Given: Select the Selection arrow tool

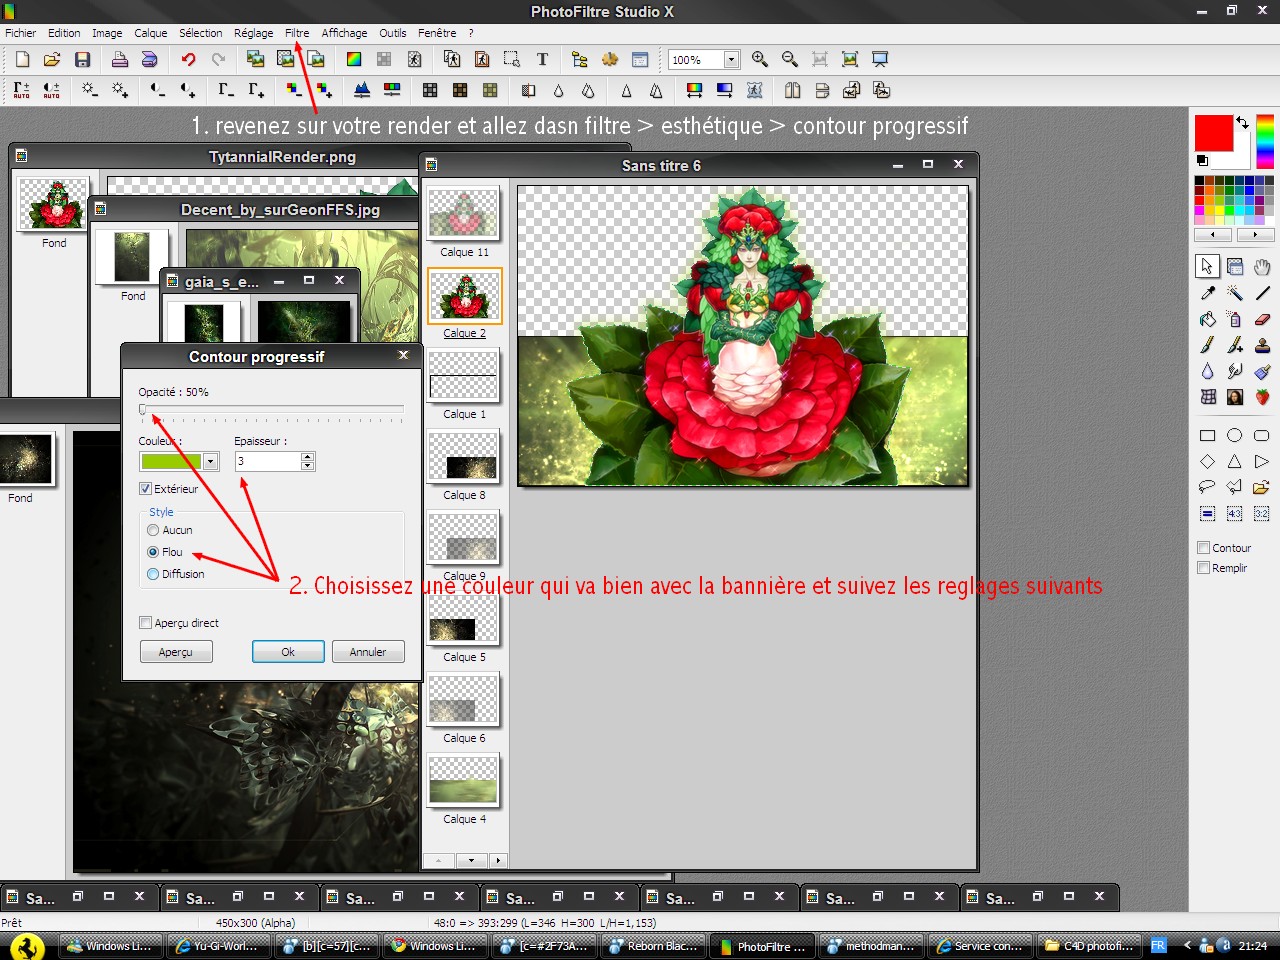Looking at the screenshot, I should click(x=1207, y=266).
